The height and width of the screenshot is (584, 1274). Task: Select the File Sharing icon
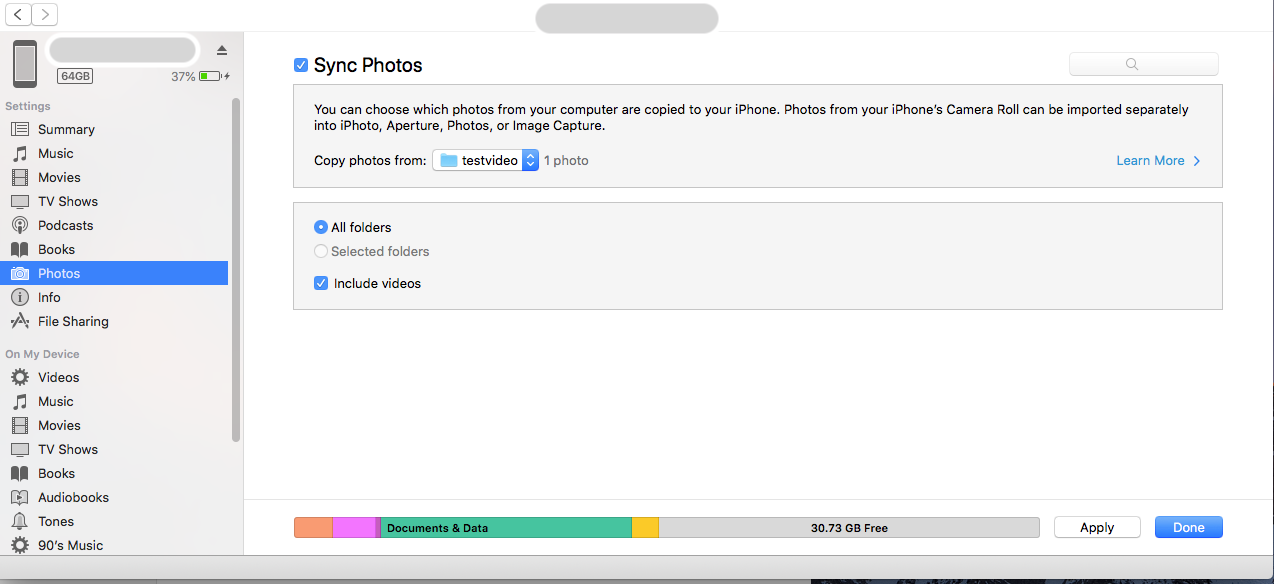pos(19,321)
